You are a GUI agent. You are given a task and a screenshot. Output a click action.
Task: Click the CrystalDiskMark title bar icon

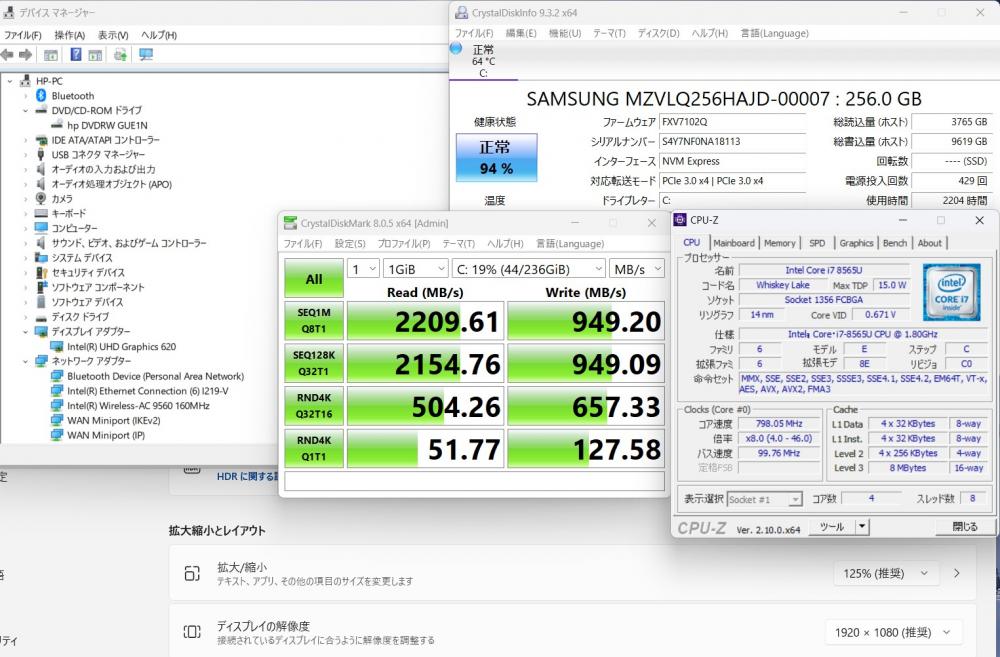[x=290, y=223]
